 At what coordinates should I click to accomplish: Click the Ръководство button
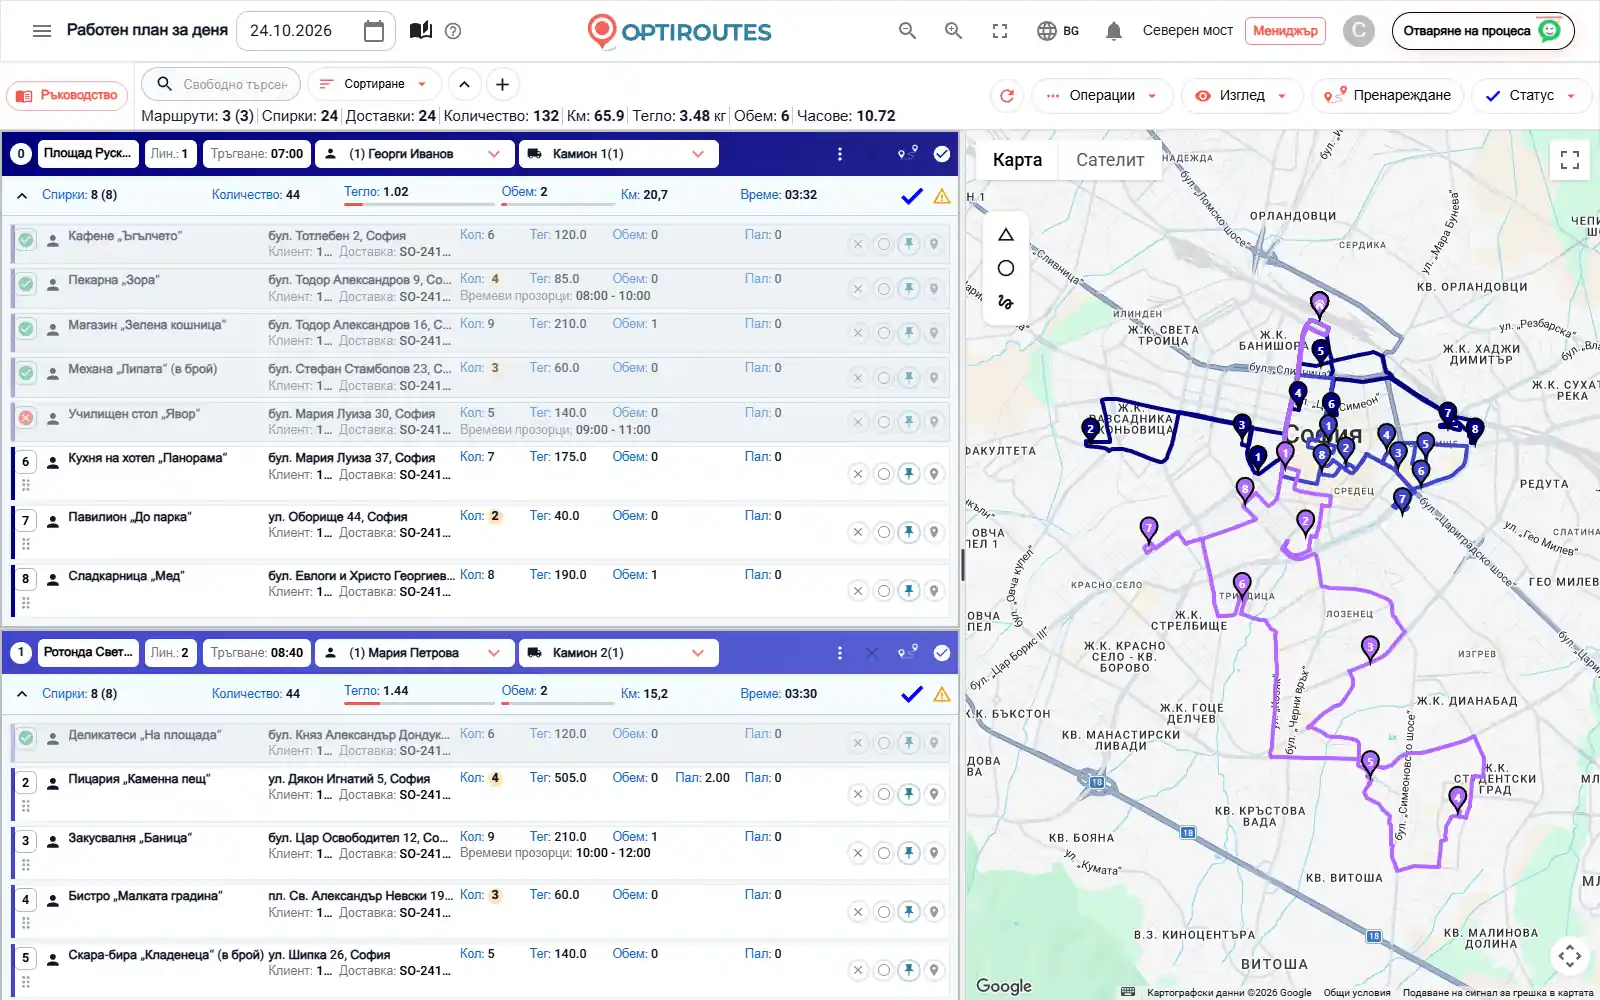[x=68, y=96]
